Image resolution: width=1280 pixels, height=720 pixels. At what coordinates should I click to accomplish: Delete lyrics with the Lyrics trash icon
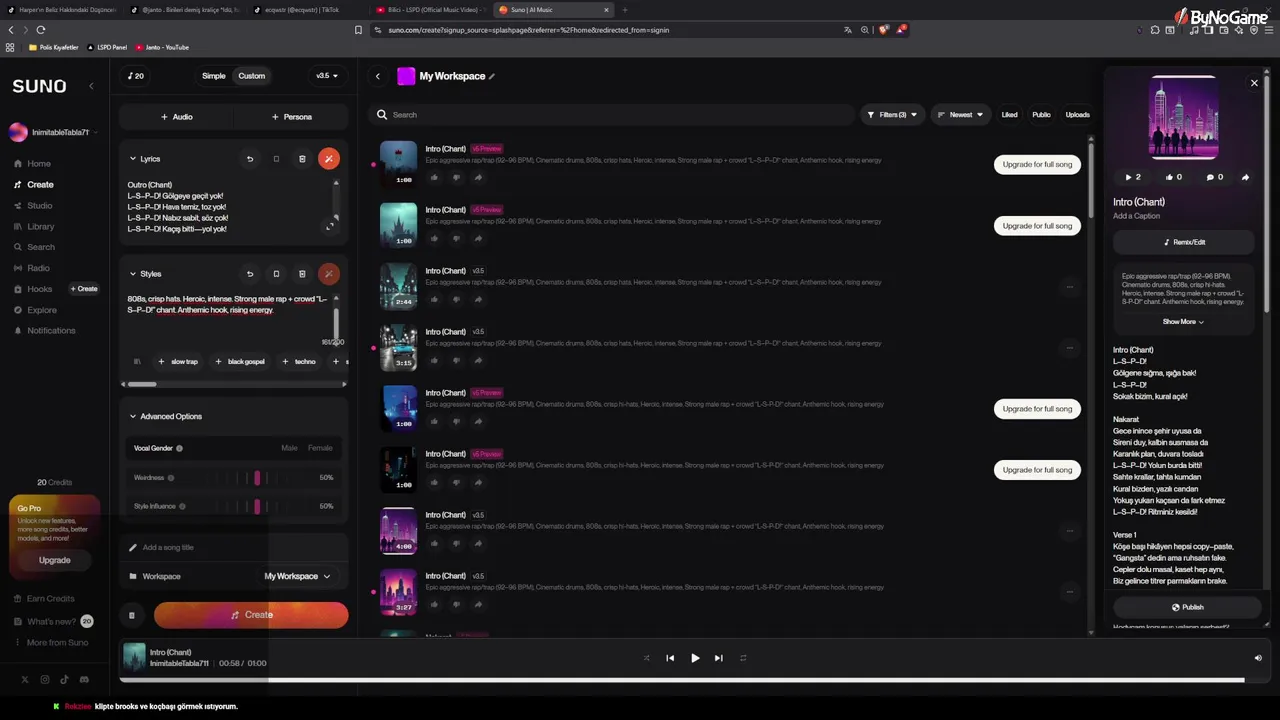302,159
